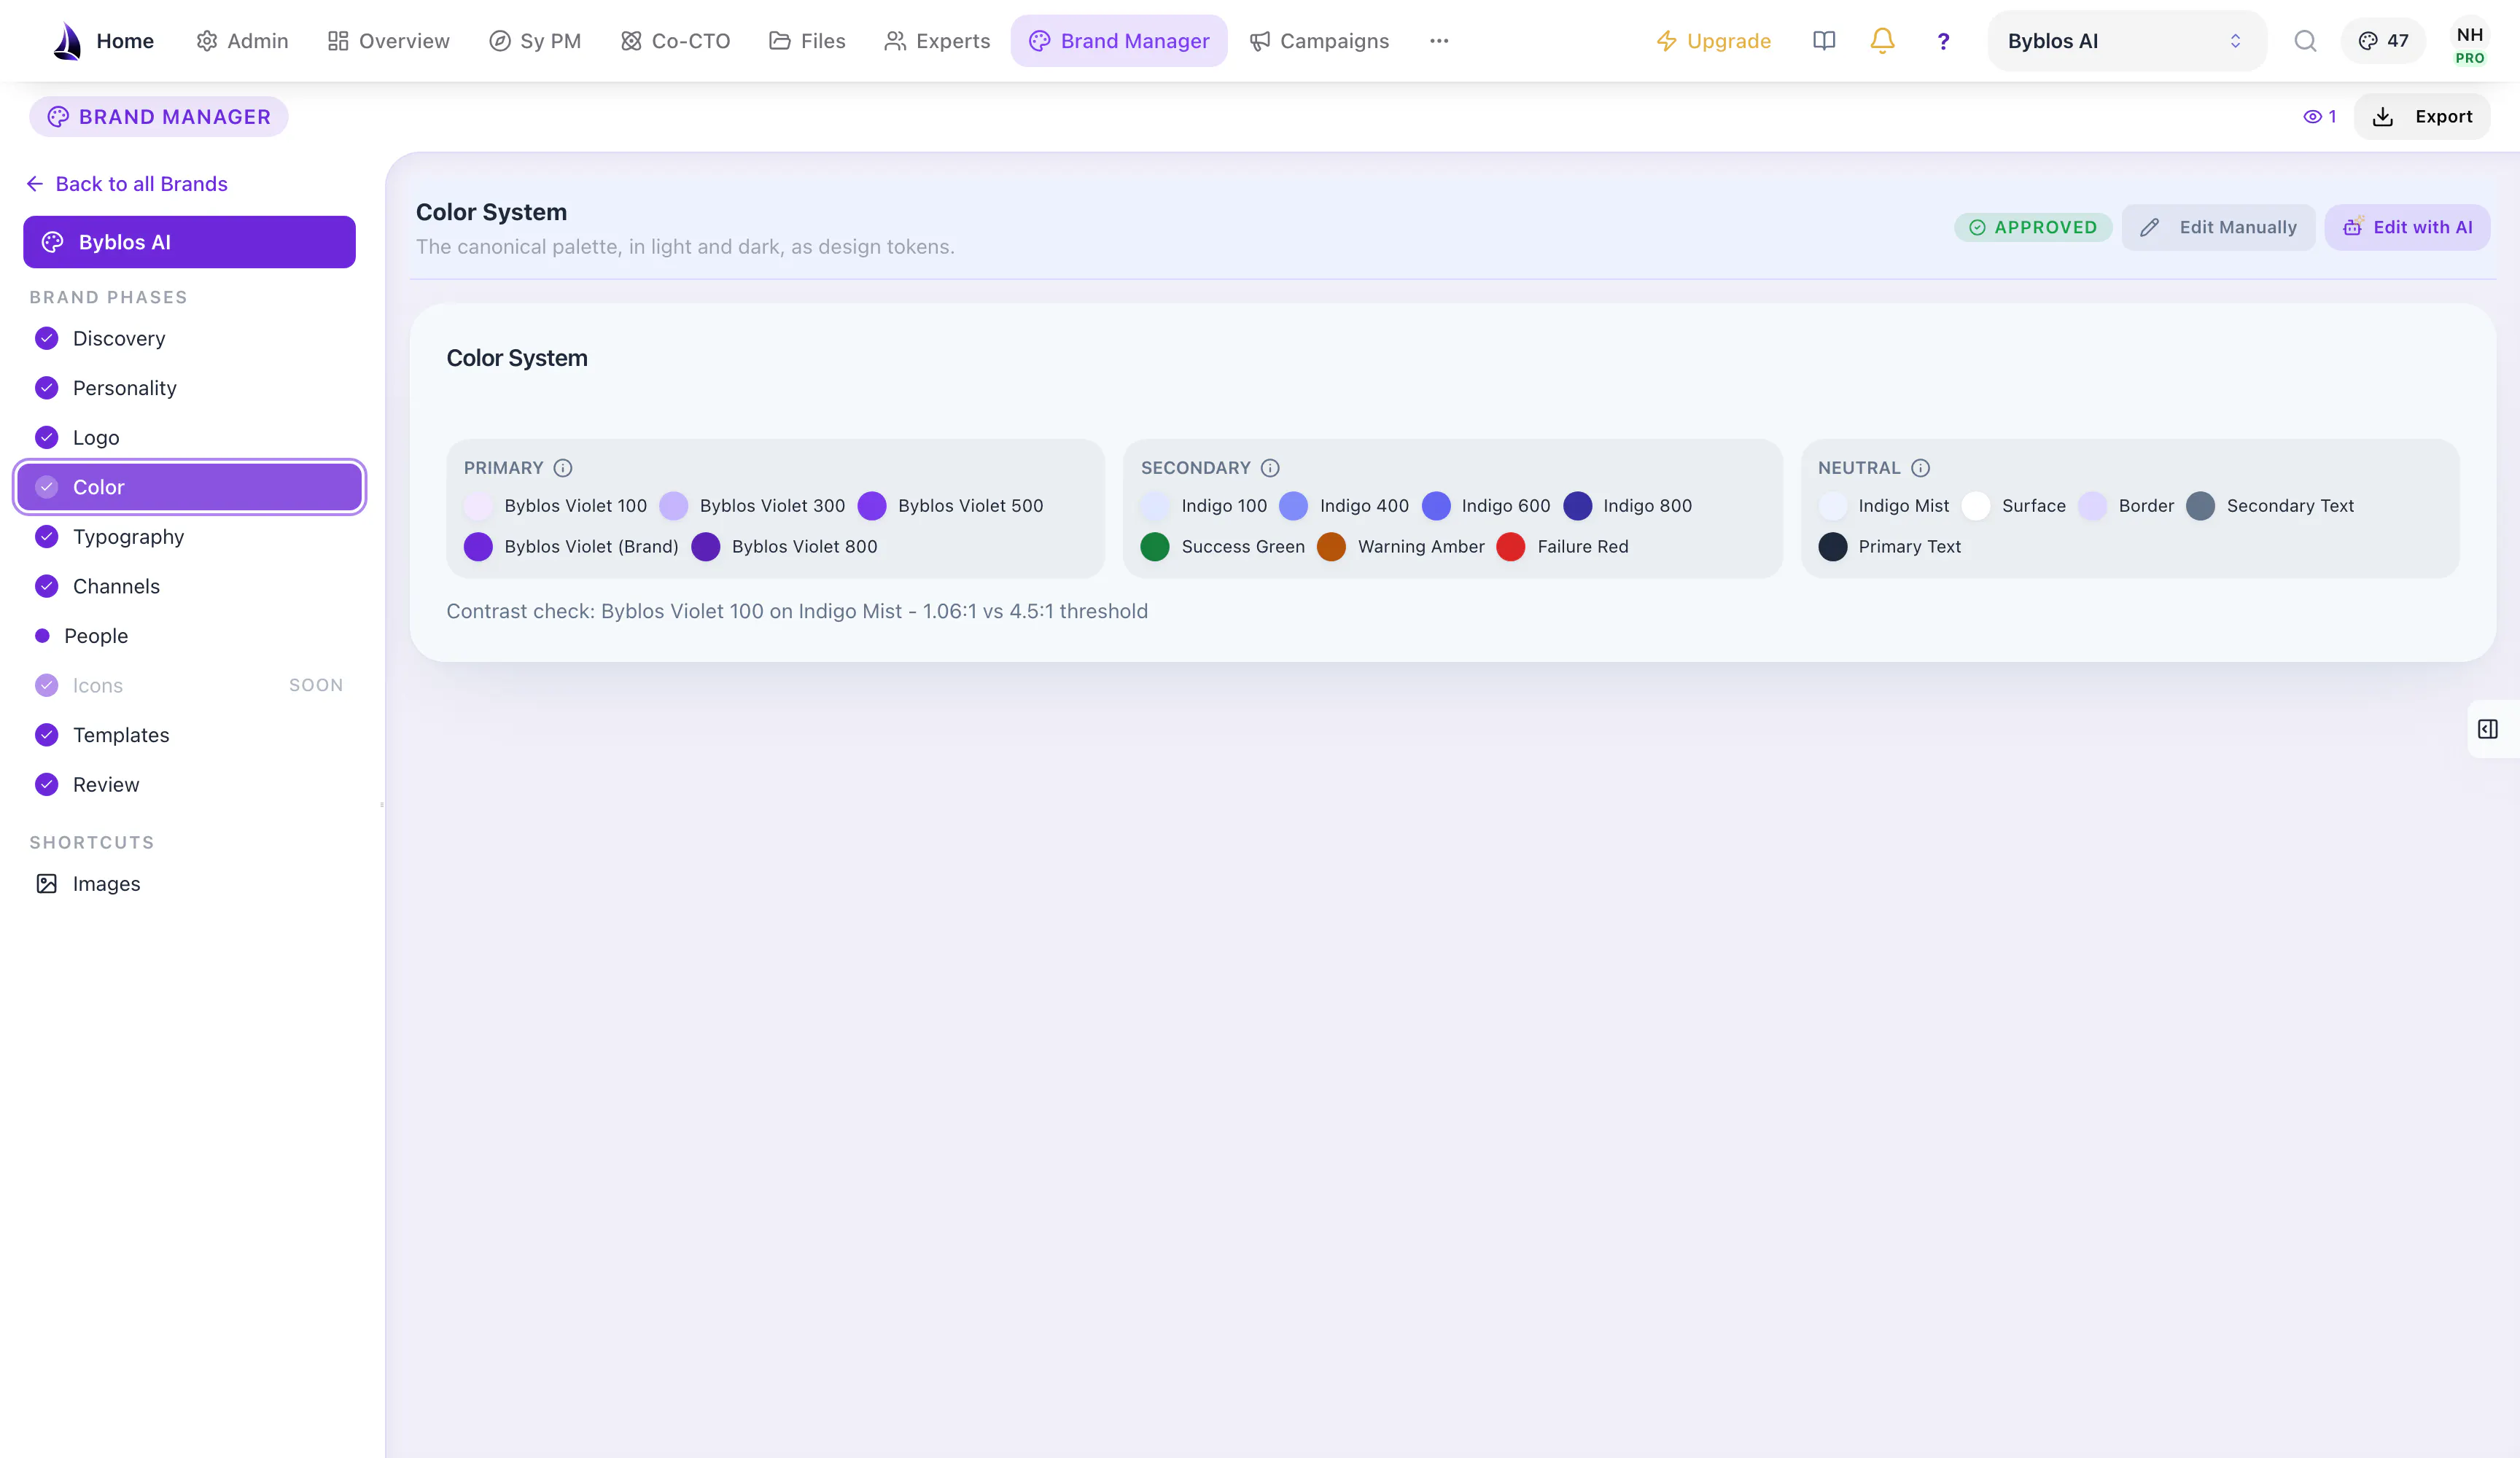Switch to the Admin tab
This screenshot has height=1458, width=2520.
(242, 41)
